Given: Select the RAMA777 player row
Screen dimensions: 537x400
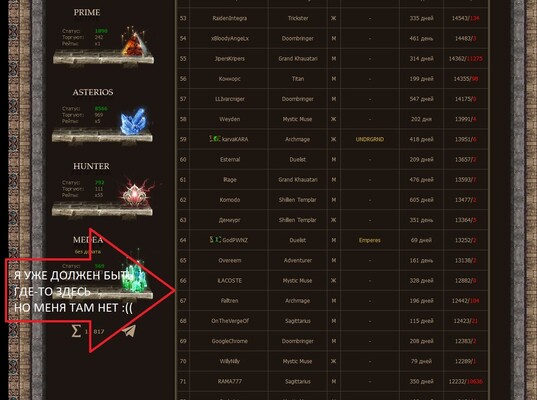Looking at the screenshot, I should (332, 382).
